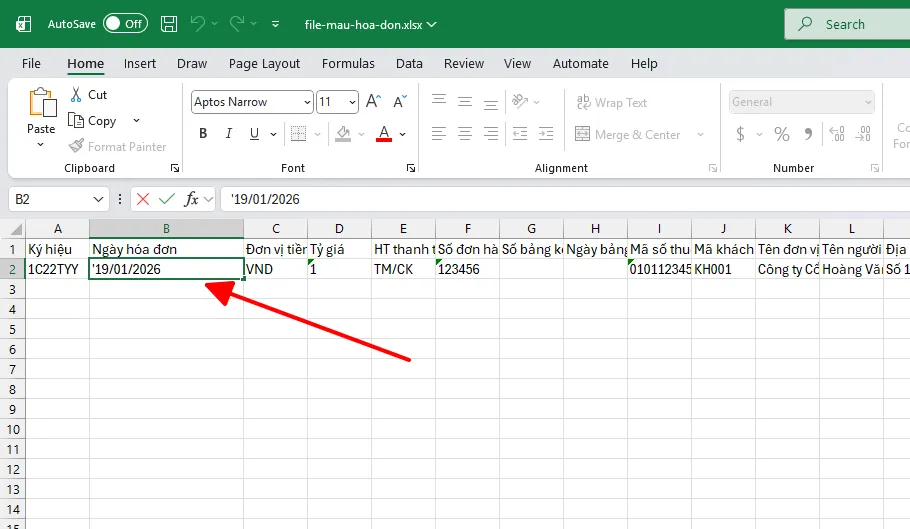Image resolution: width=910 pixels, height=529 pixels.
Task: Click the Bottom Align icon
Action: click(491, 104)
